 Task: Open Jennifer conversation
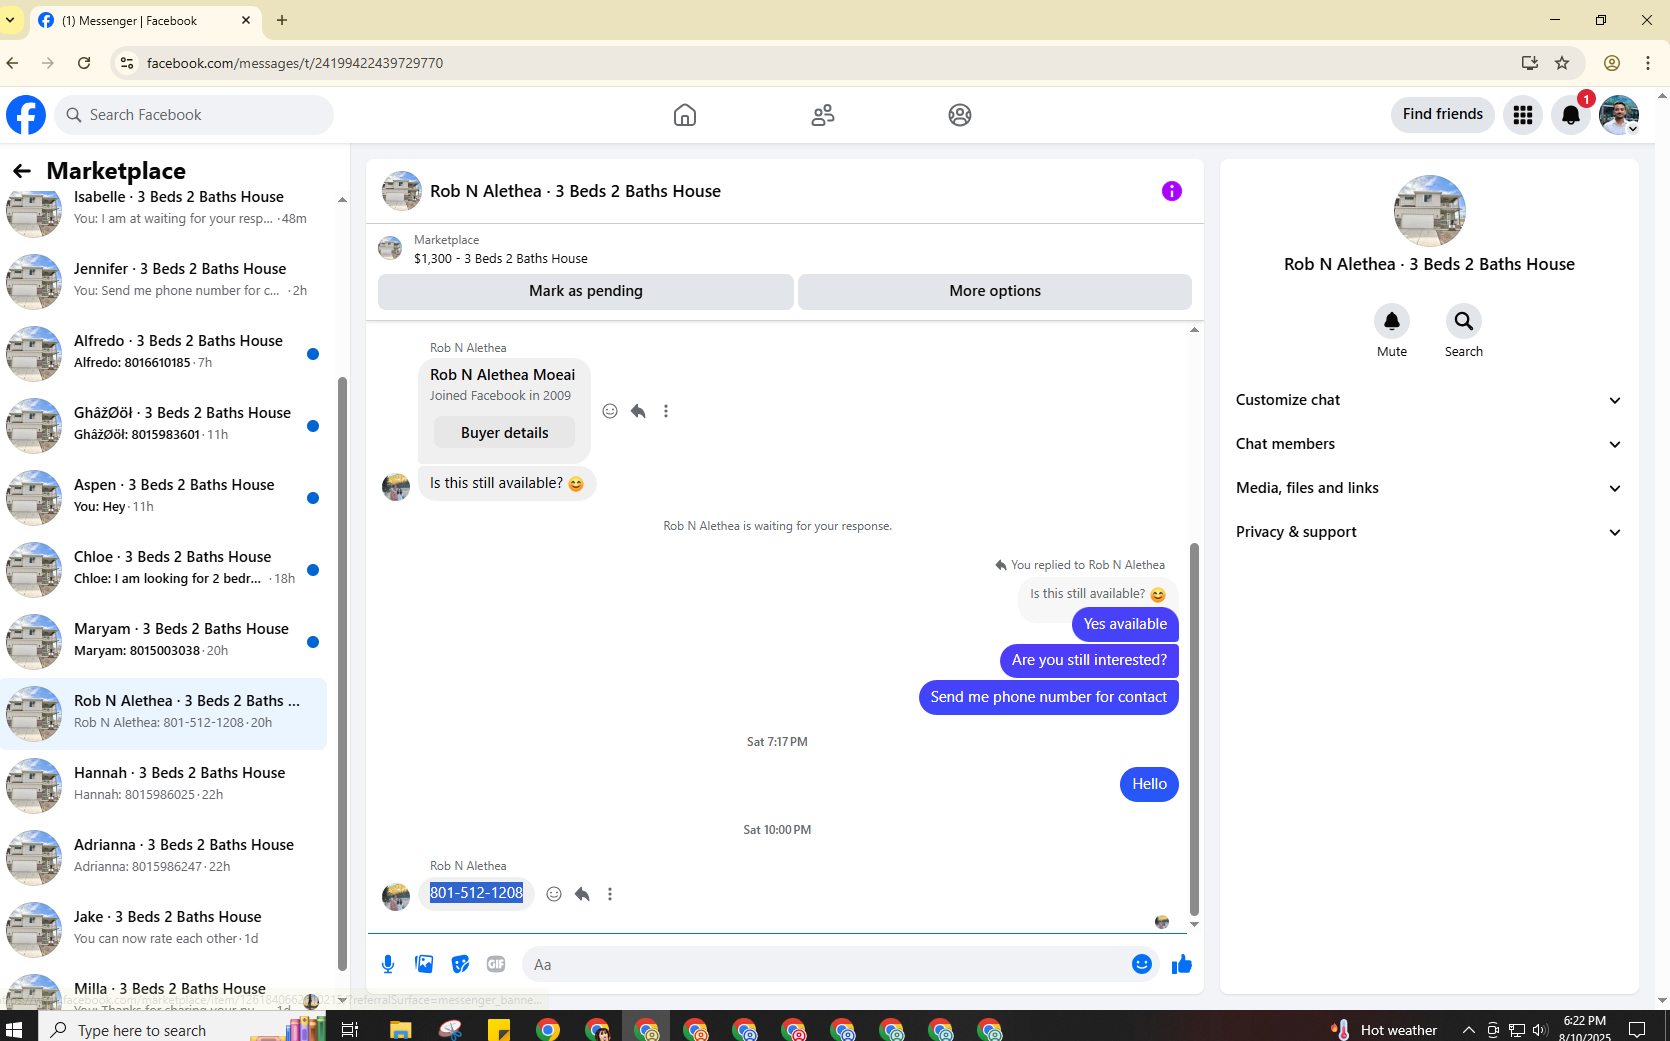coord(164,280)
